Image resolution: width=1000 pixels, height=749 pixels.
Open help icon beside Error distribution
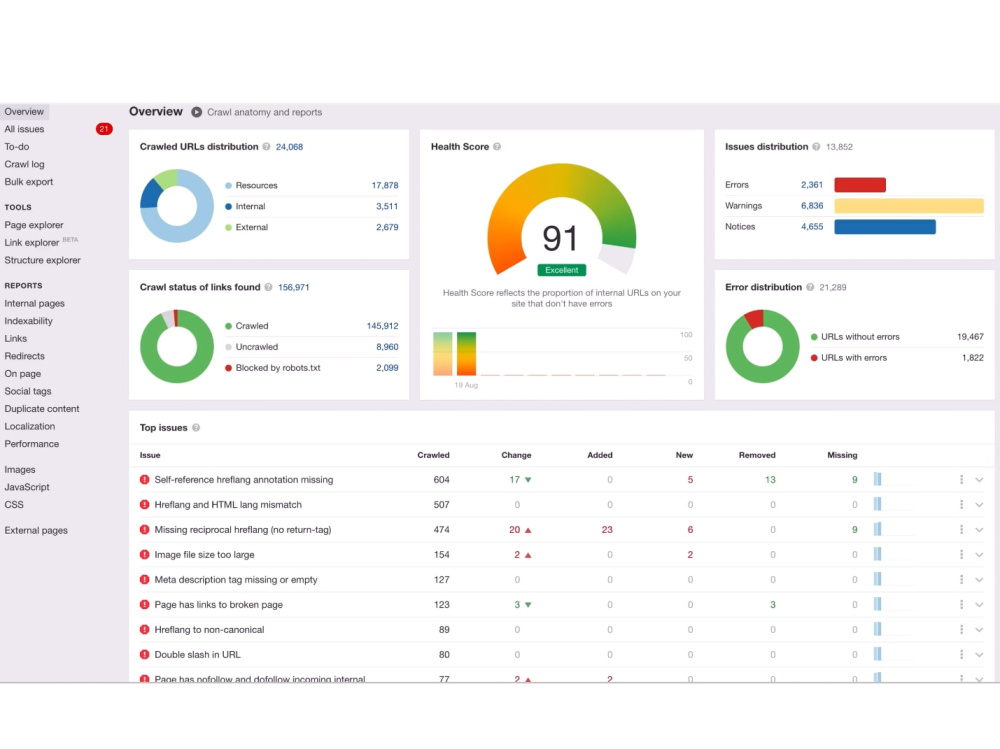coord(810,287)
